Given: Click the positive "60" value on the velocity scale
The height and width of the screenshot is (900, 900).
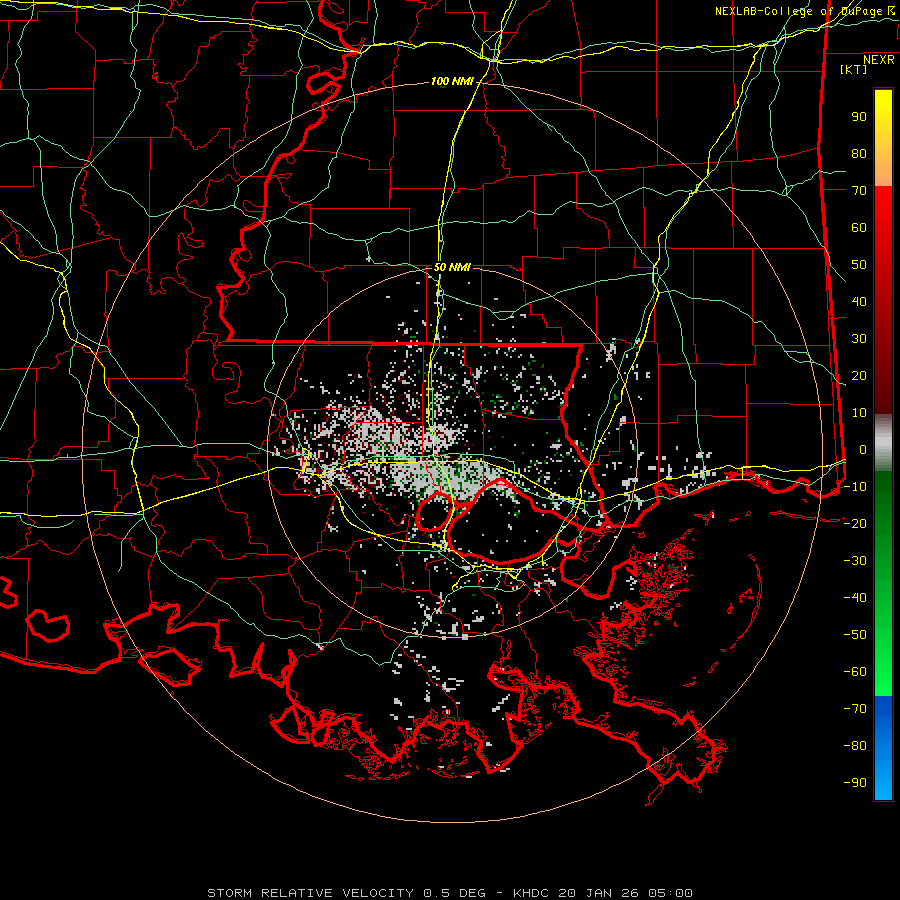Looking at the screenshot, I should pos(859,228).
